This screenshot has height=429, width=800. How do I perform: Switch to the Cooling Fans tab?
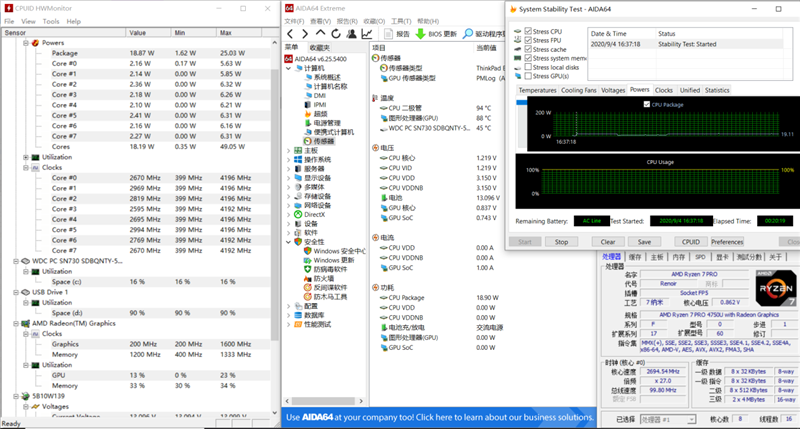tap(579, 90)
